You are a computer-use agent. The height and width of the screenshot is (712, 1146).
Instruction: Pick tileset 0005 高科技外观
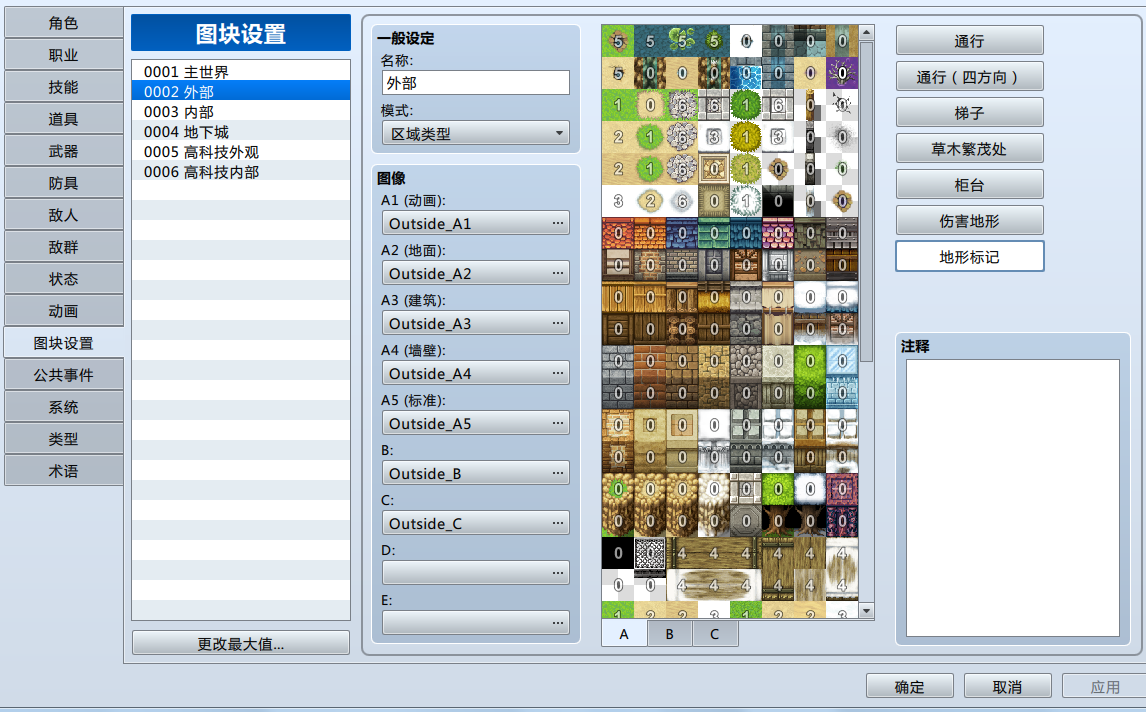[240, 152]
